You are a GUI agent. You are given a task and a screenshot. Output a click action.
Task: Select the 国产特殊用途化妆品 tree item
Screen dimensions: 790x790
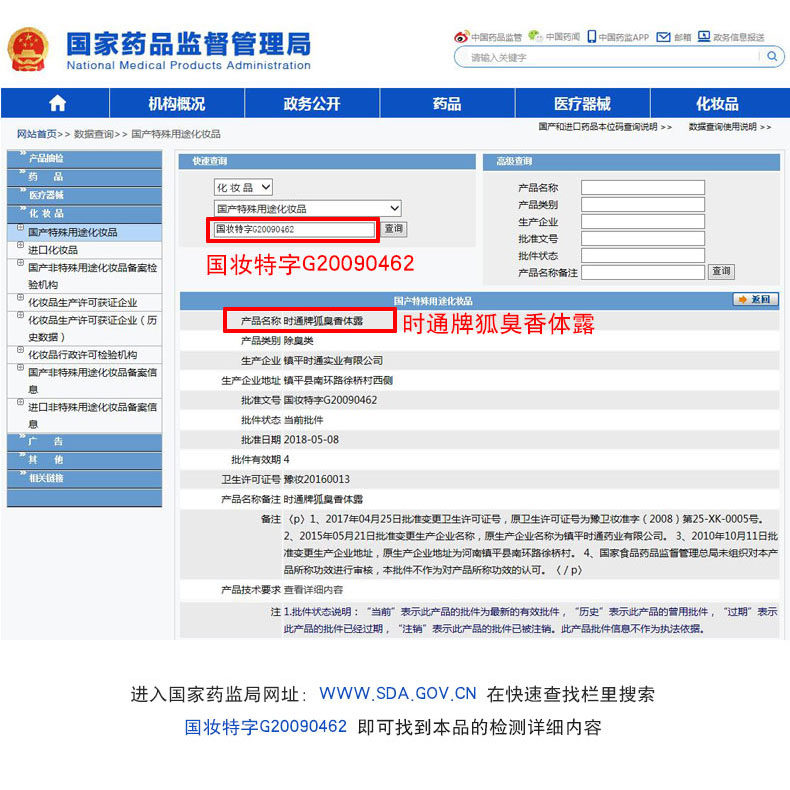coord(73,232)
